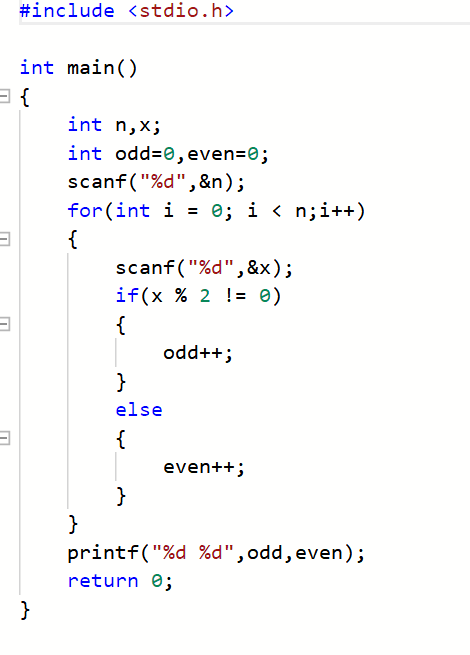470x655 pixels.
Task: Click the else keyword
Action: 139,410
